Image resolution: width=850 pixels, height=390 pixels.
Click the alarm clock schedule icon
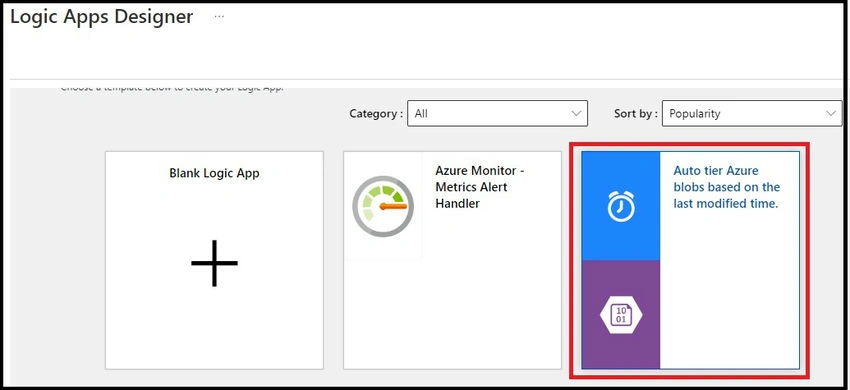pyautogui.click(x=621, y=206)
